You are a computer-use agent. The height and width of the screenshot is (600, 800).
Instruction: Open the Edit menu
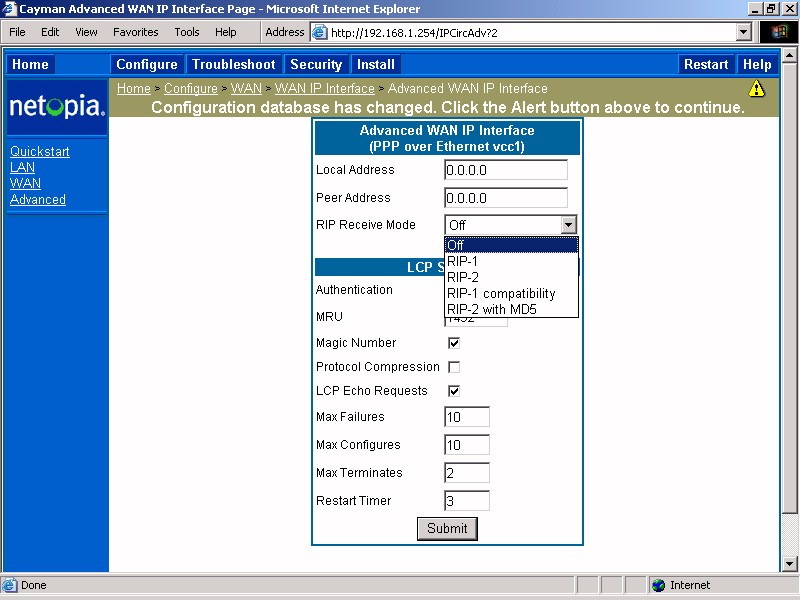click(50, 32)
